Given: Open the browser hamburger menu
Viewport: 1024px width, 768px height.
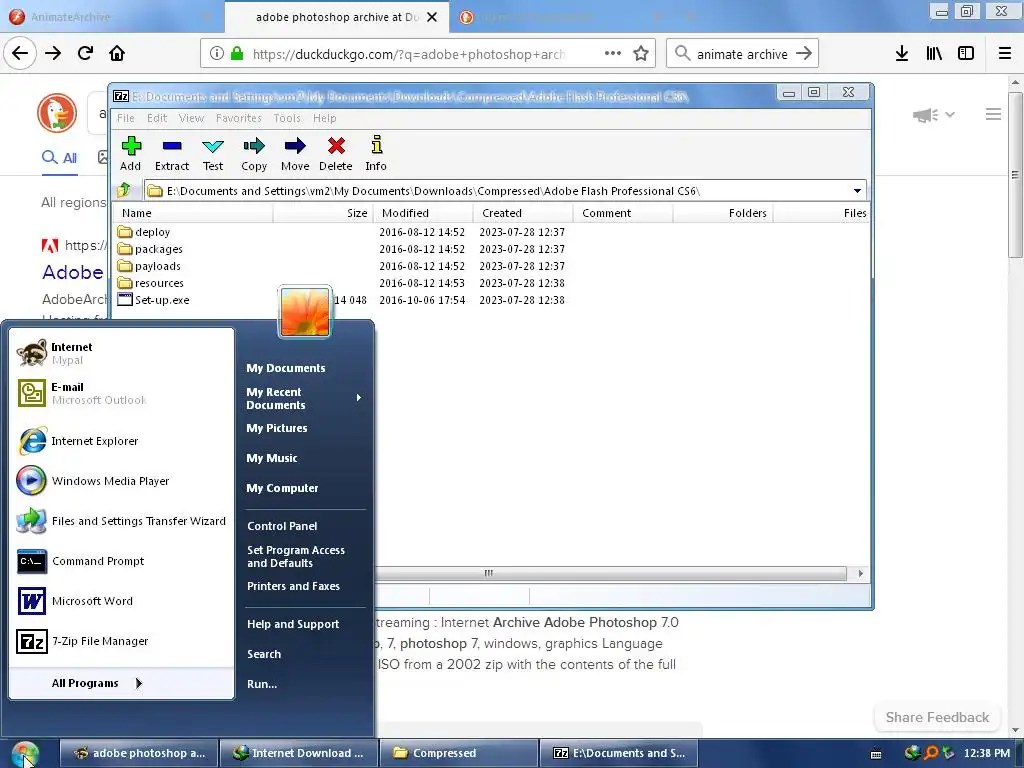Looking at the screenshot, I should click(1005, 54).
